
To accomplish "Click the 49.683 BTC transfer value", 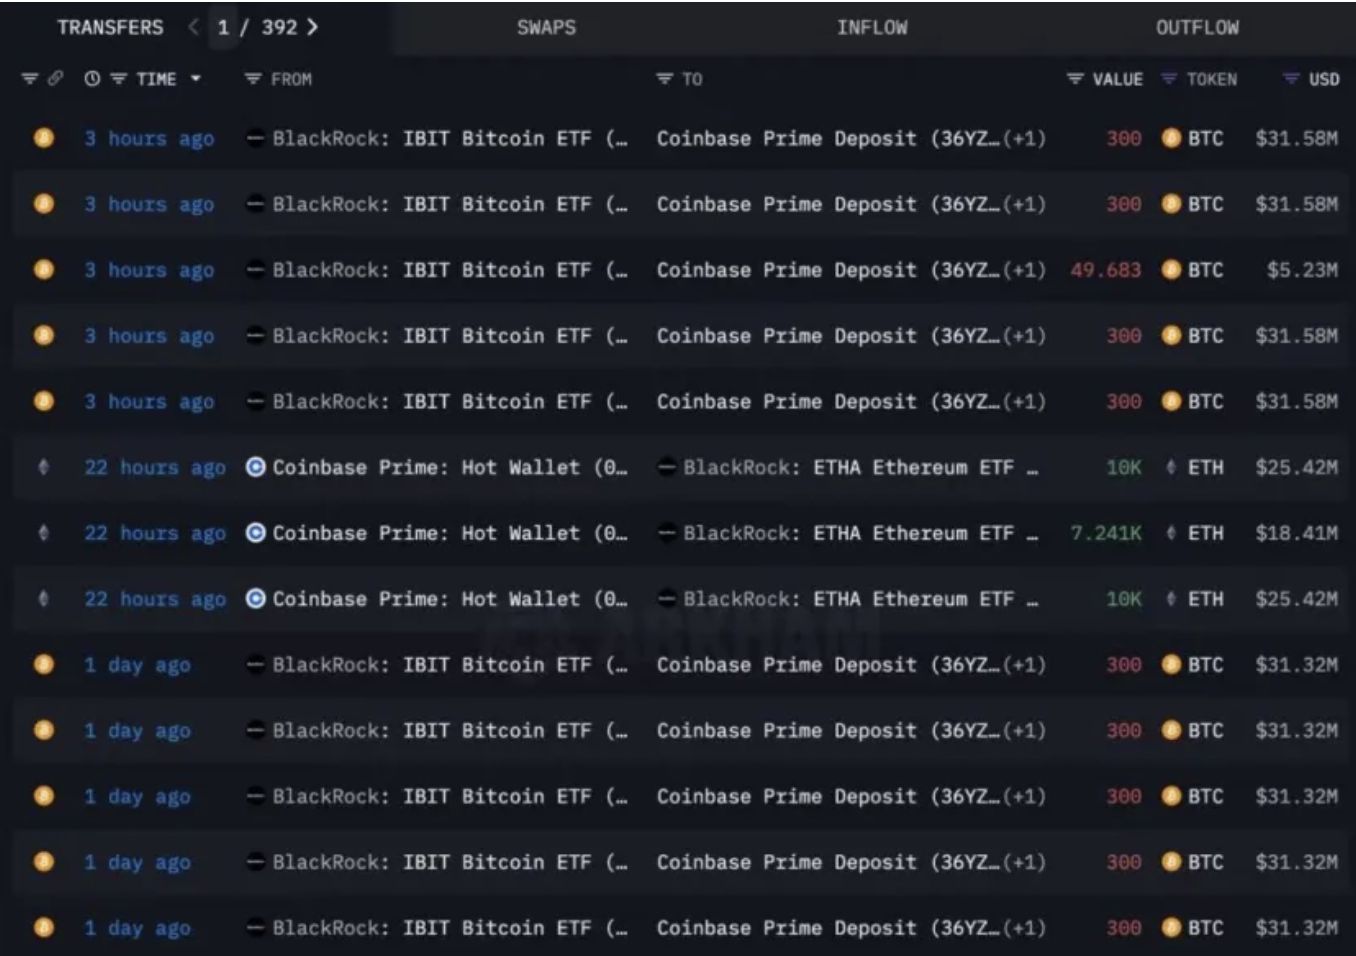I will point(1105,270).
